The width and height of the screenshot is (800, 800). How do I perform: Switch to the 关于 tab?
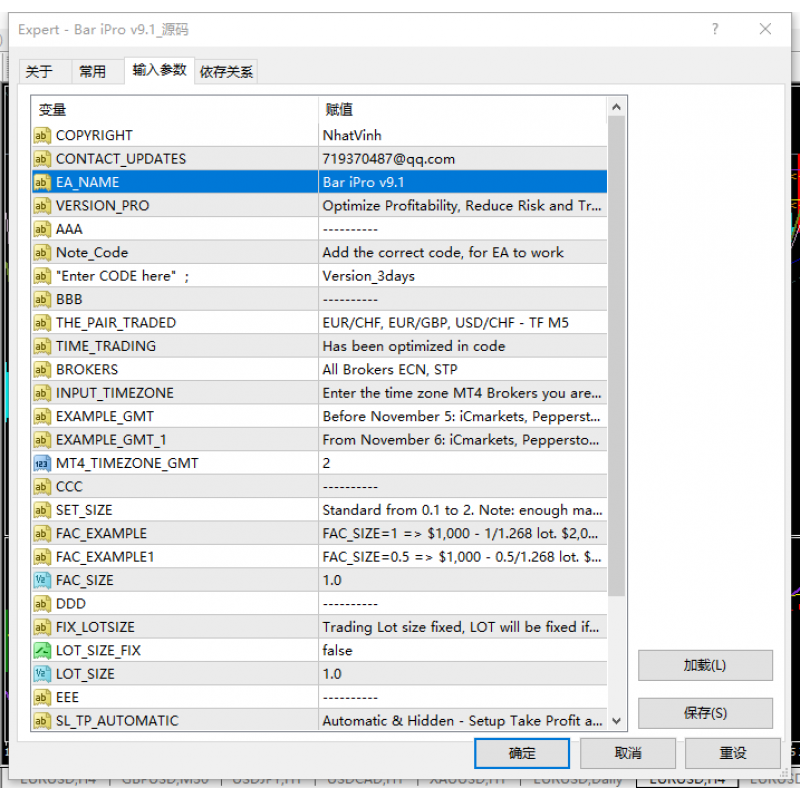tap(39, 72)
